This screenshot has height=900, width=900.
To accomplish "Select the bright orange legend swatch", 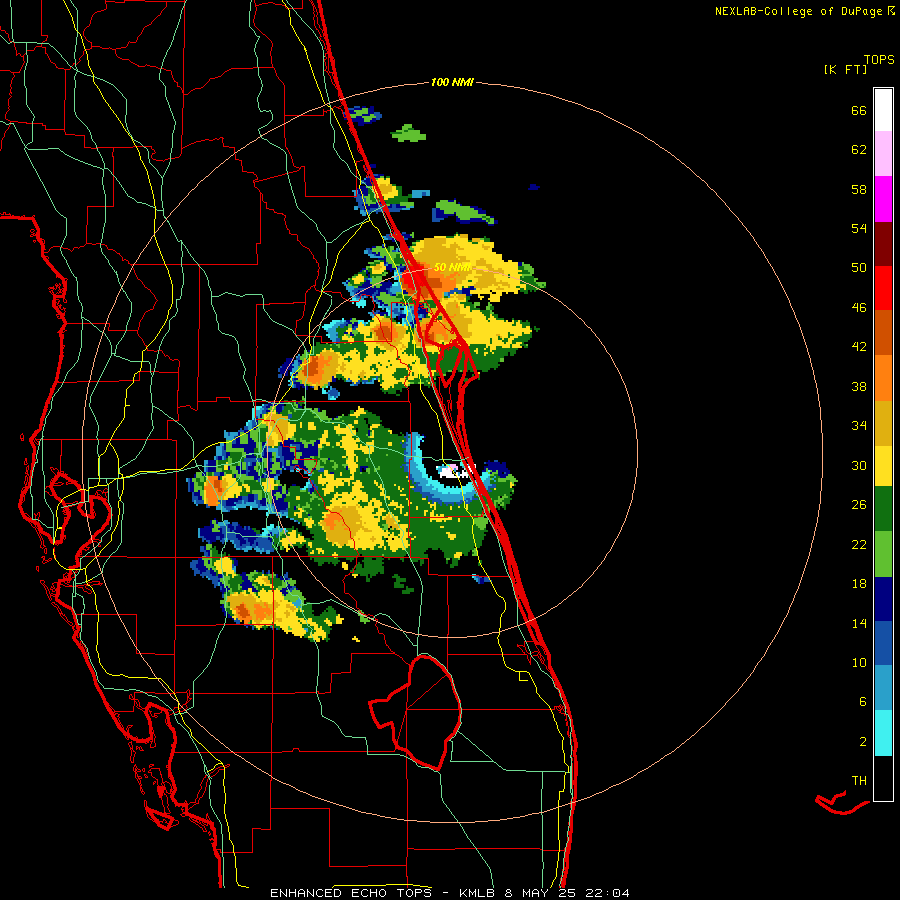I will click(883, 378).
